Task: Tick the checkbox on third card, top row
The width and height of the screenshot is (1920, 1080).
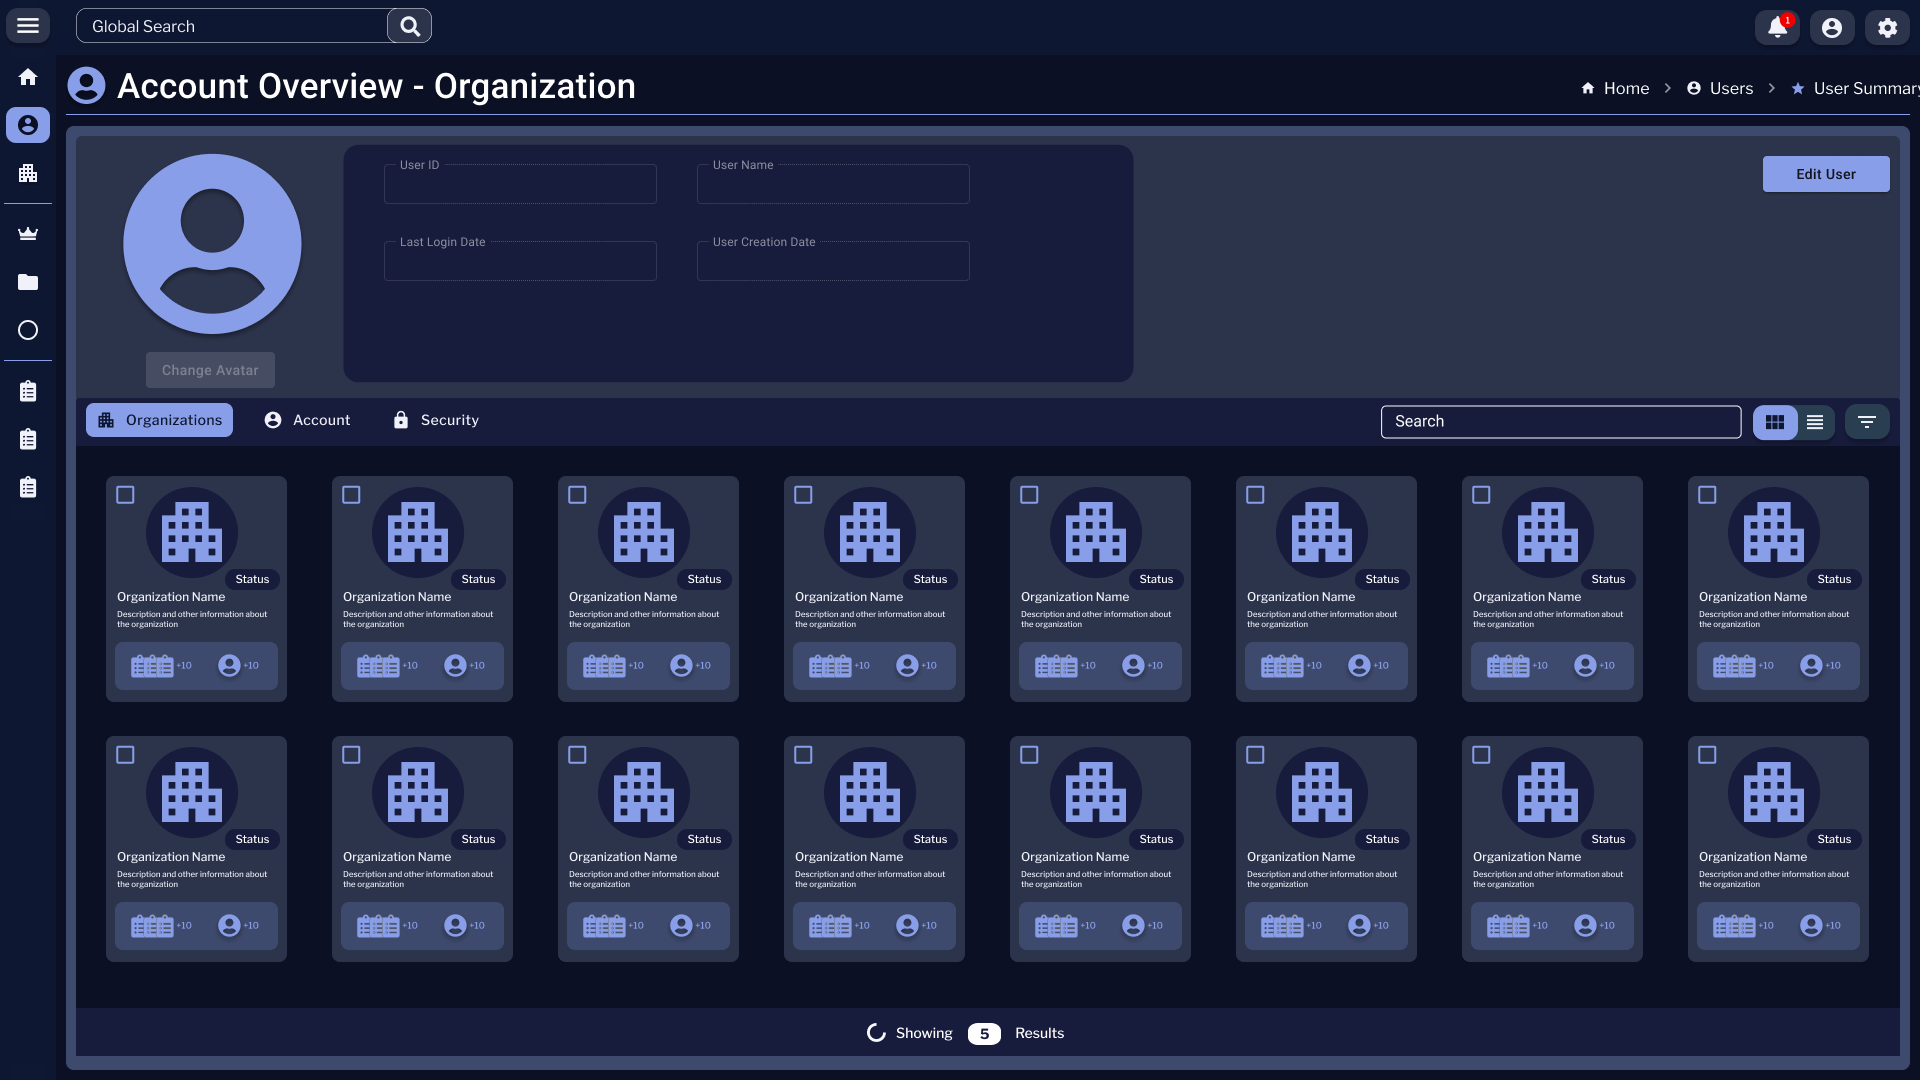Action: [x=577, y=495]
